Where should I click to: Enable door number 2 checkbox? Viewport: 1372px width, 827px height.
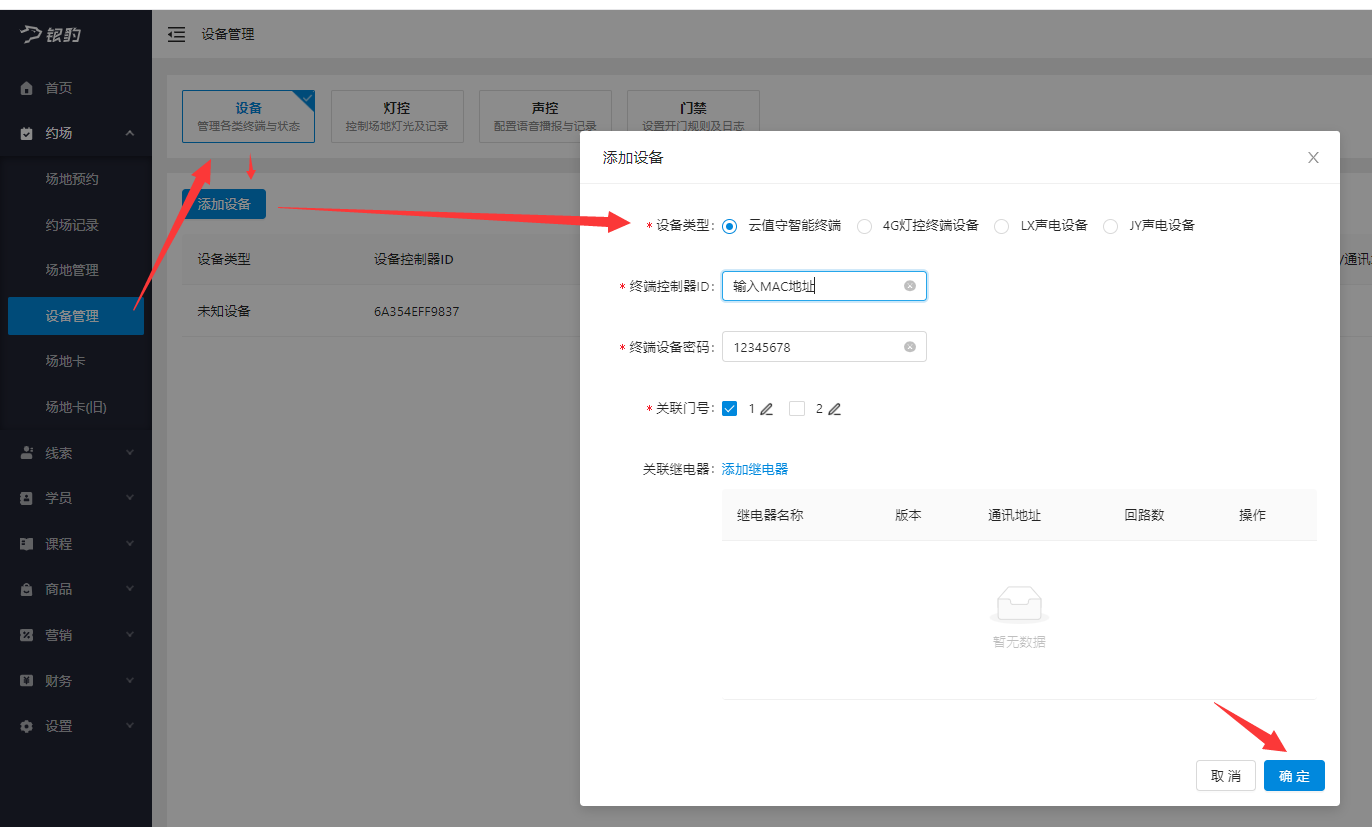(x=797, y=409)
